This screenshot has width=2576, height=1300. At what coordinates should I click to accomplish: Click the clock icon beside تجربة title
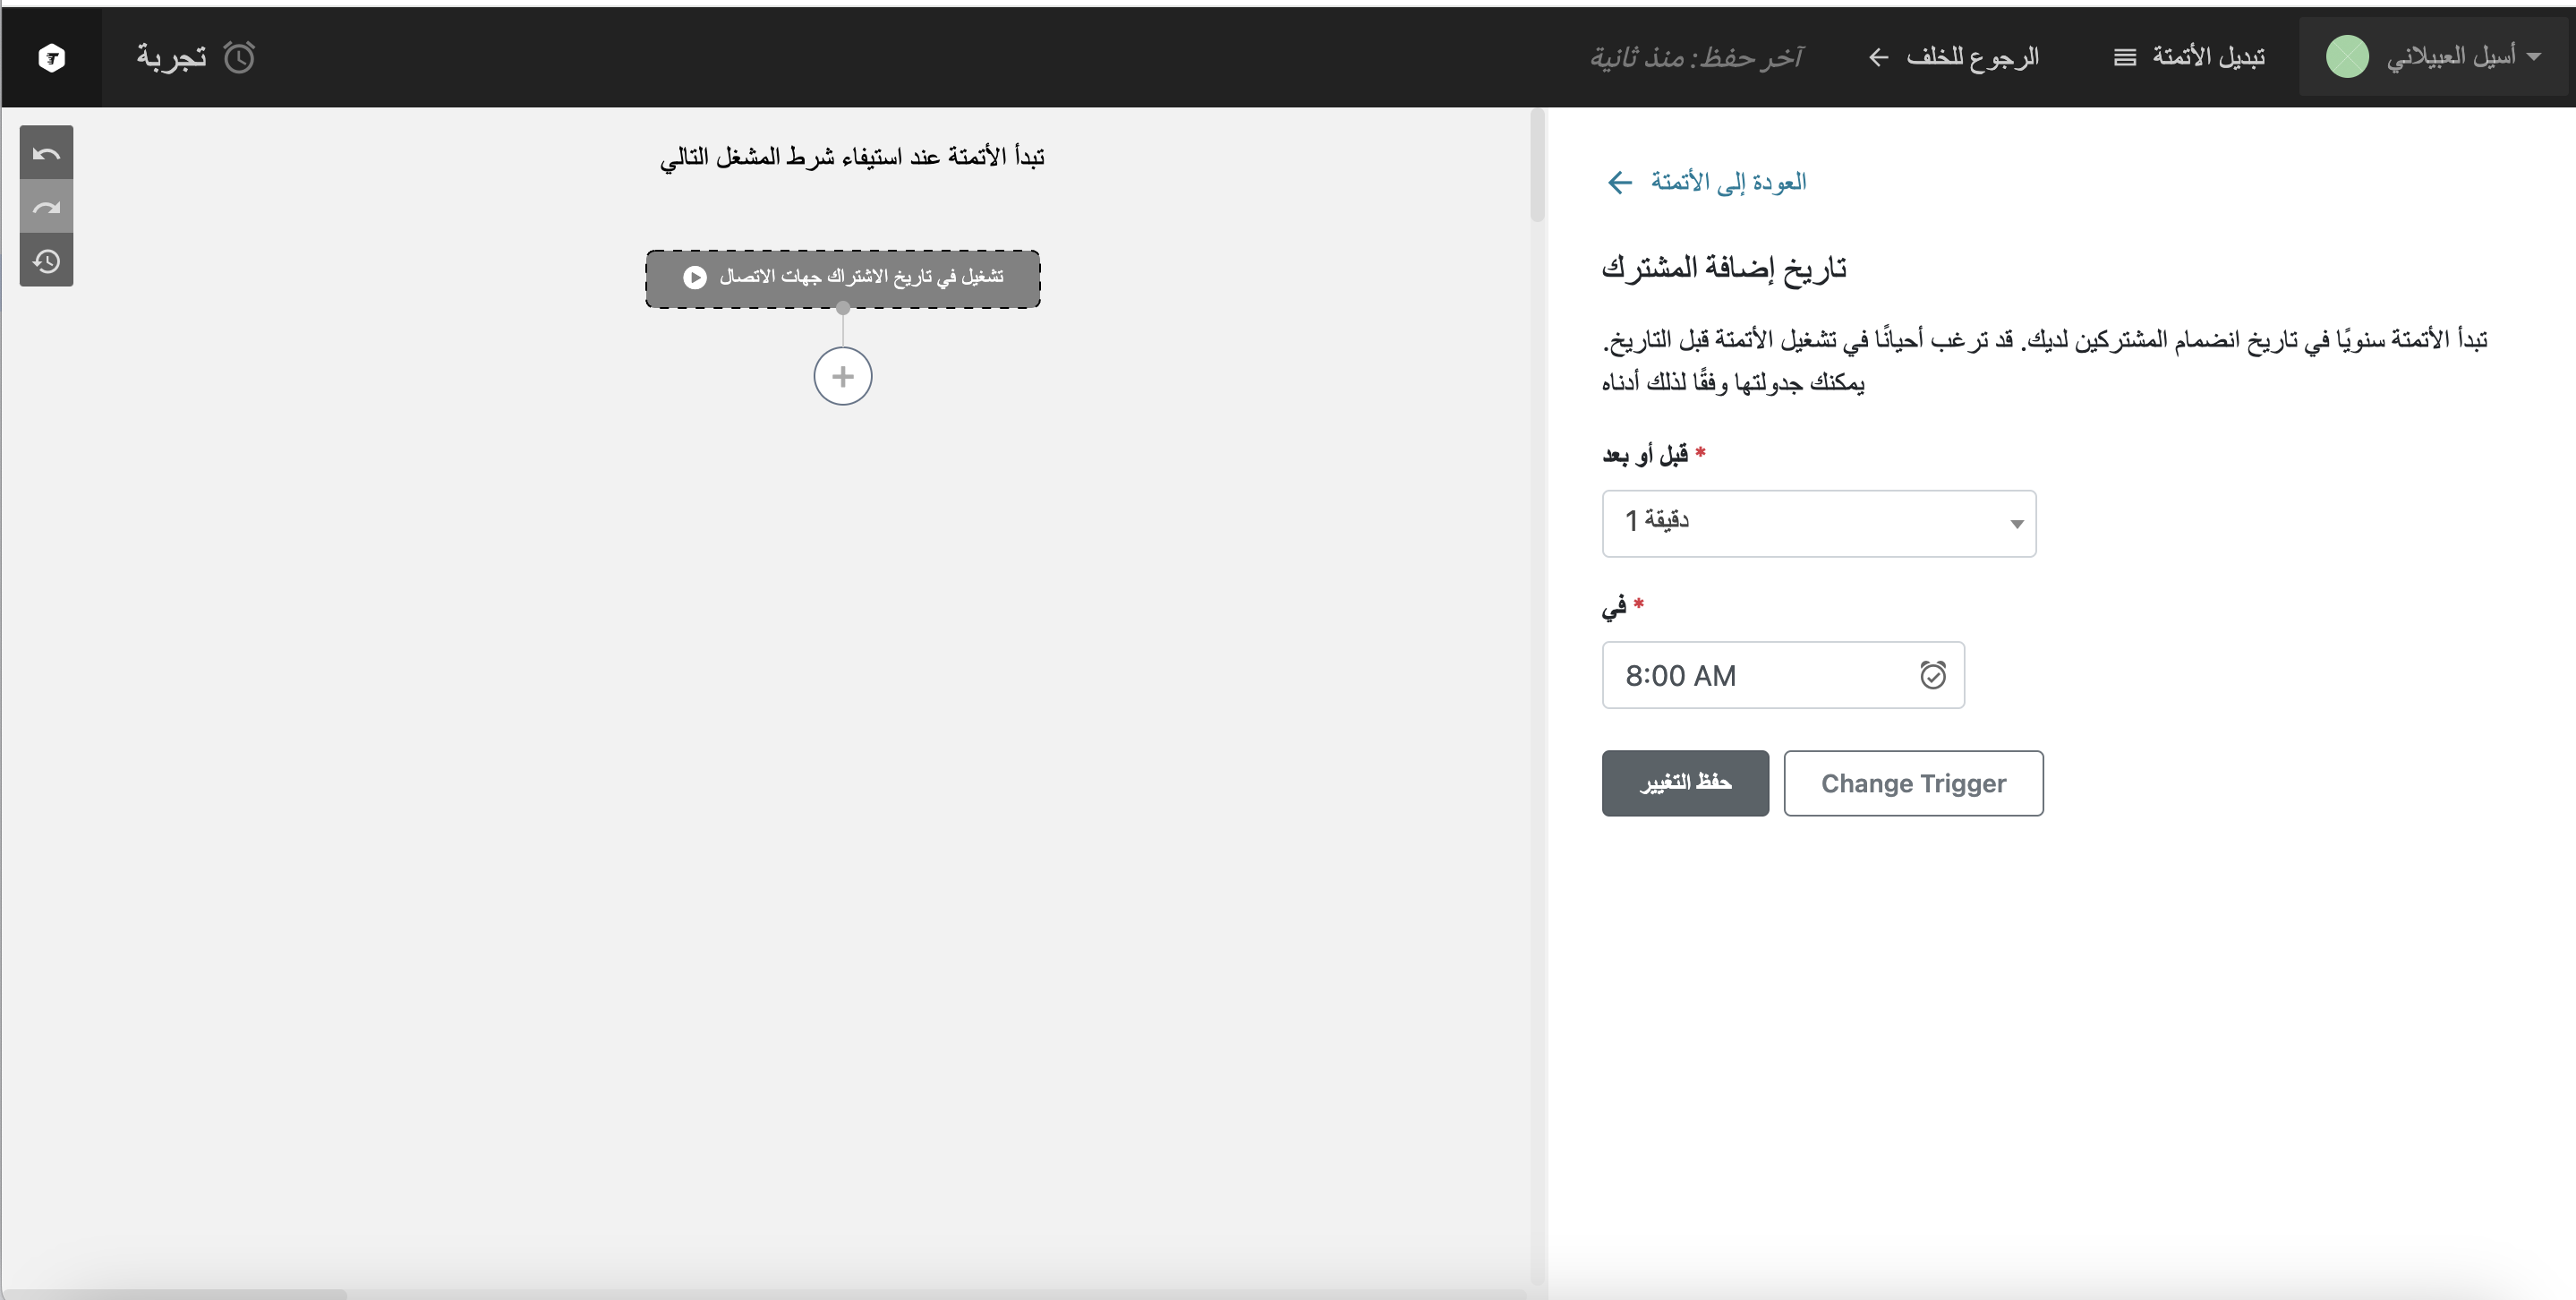[239, 57]
